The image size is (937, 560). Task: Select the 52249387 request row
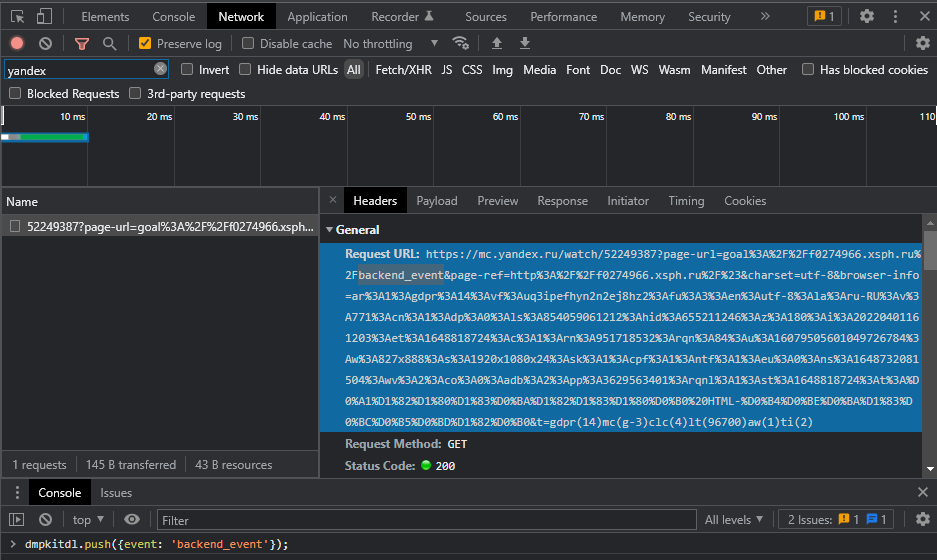click(160, 227)
